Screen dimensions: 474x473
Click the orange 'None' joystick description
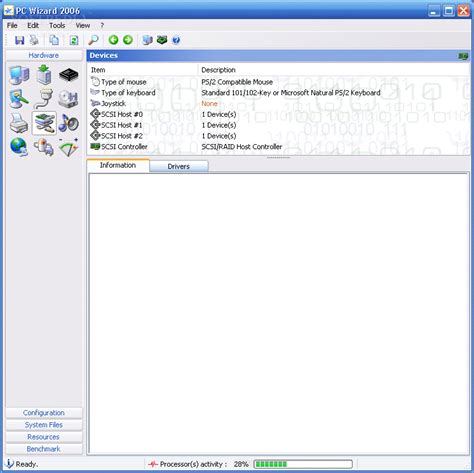click(209, 104)
